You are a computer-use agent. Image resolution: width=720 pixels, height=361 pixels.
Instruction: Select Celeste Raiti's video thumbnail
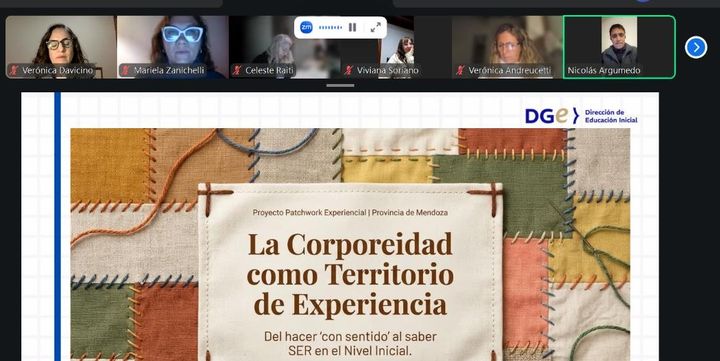(x=285, y=47)
